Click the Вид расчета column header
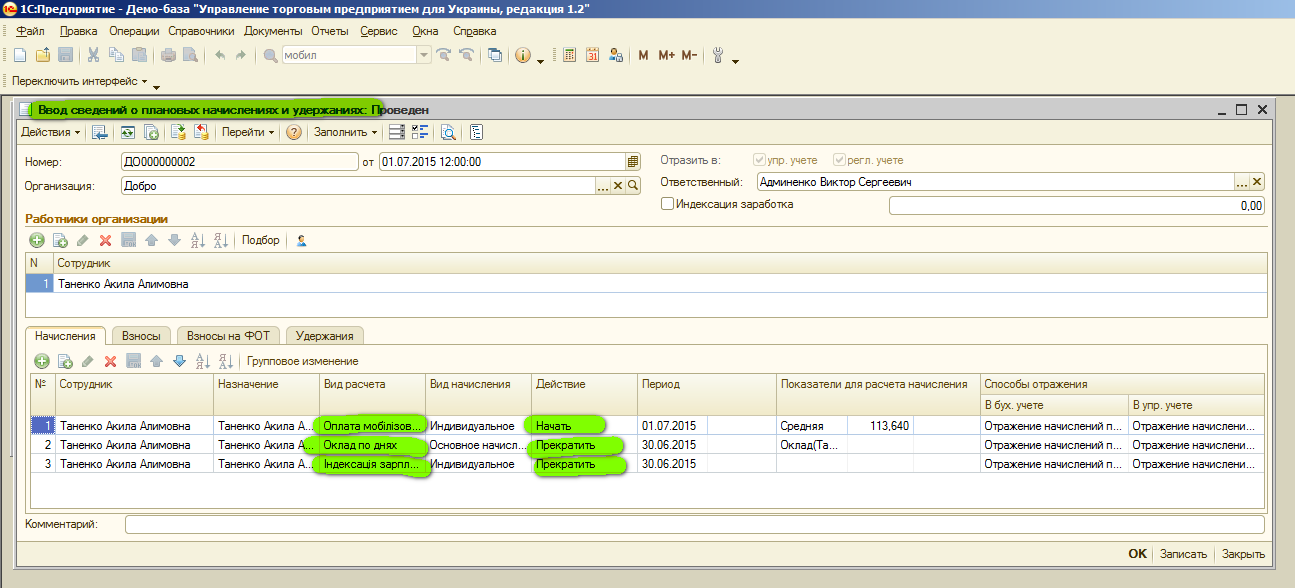 [x=374, y=384]
